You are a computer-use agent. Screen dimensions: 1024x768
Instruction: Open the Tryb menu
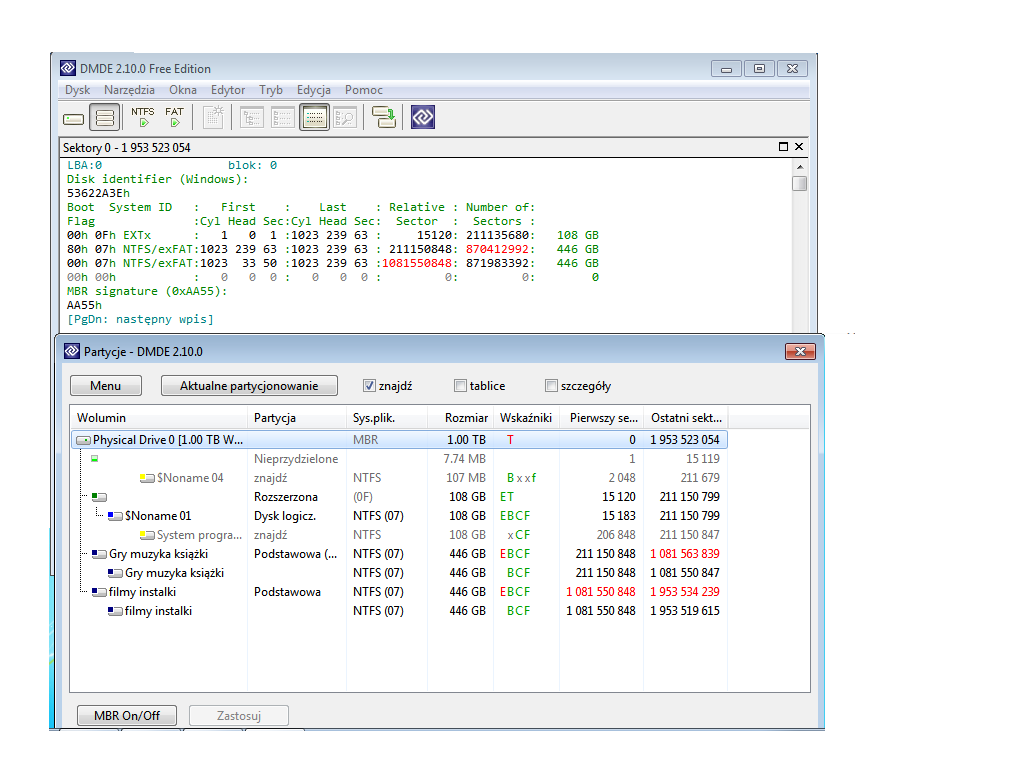(271, 90)
